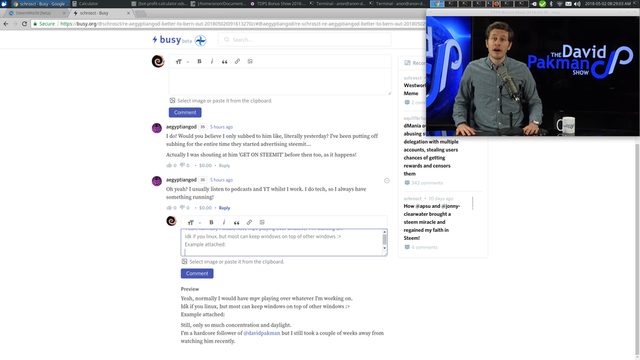Click Reply under 'Oh yeah?' comment
Screen dimensions: 640x360
point(224,208)
